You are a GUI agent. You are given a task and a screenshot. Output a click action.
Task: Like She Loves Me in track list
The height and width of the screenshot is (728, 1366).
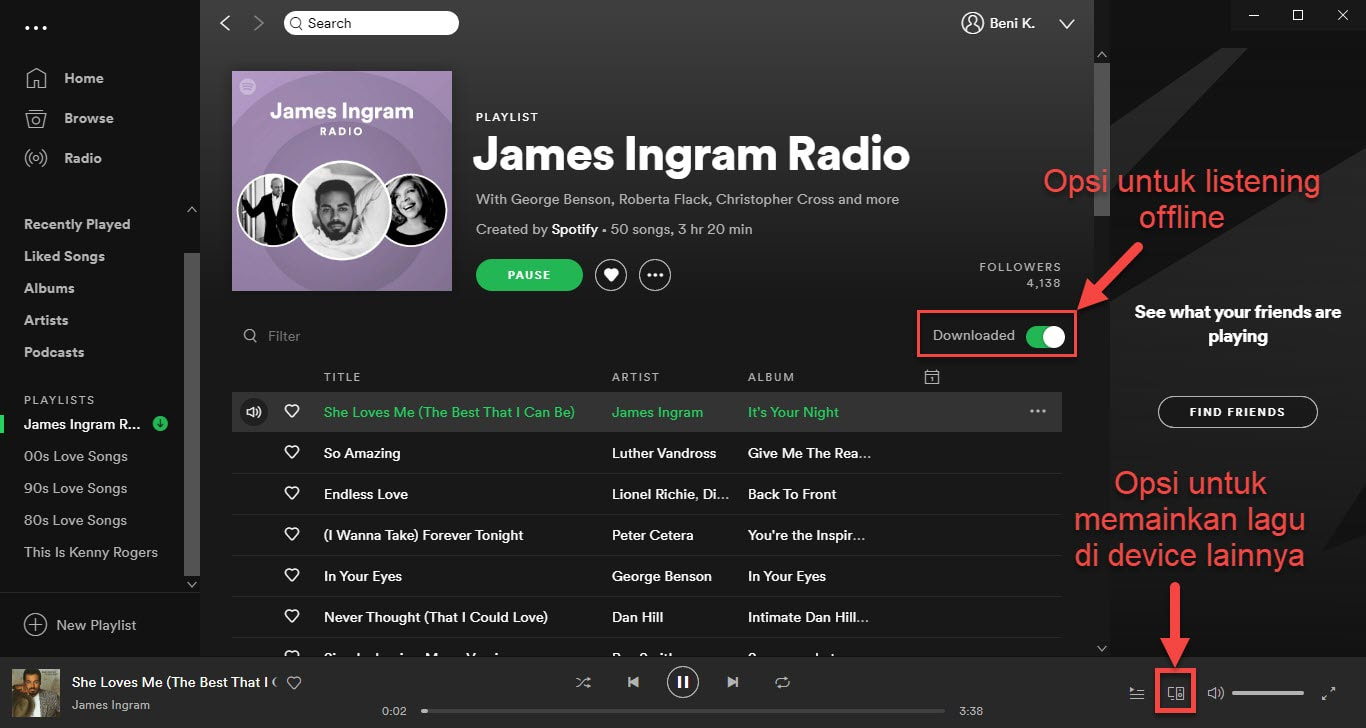(292, 412)
